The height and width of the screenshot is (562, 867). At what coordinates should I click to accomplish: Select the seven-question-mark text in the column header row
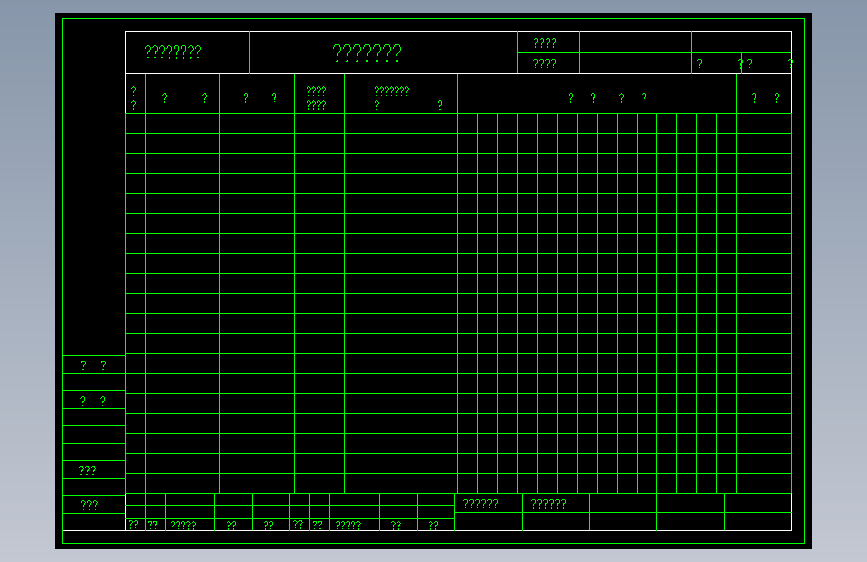point(391,91)
